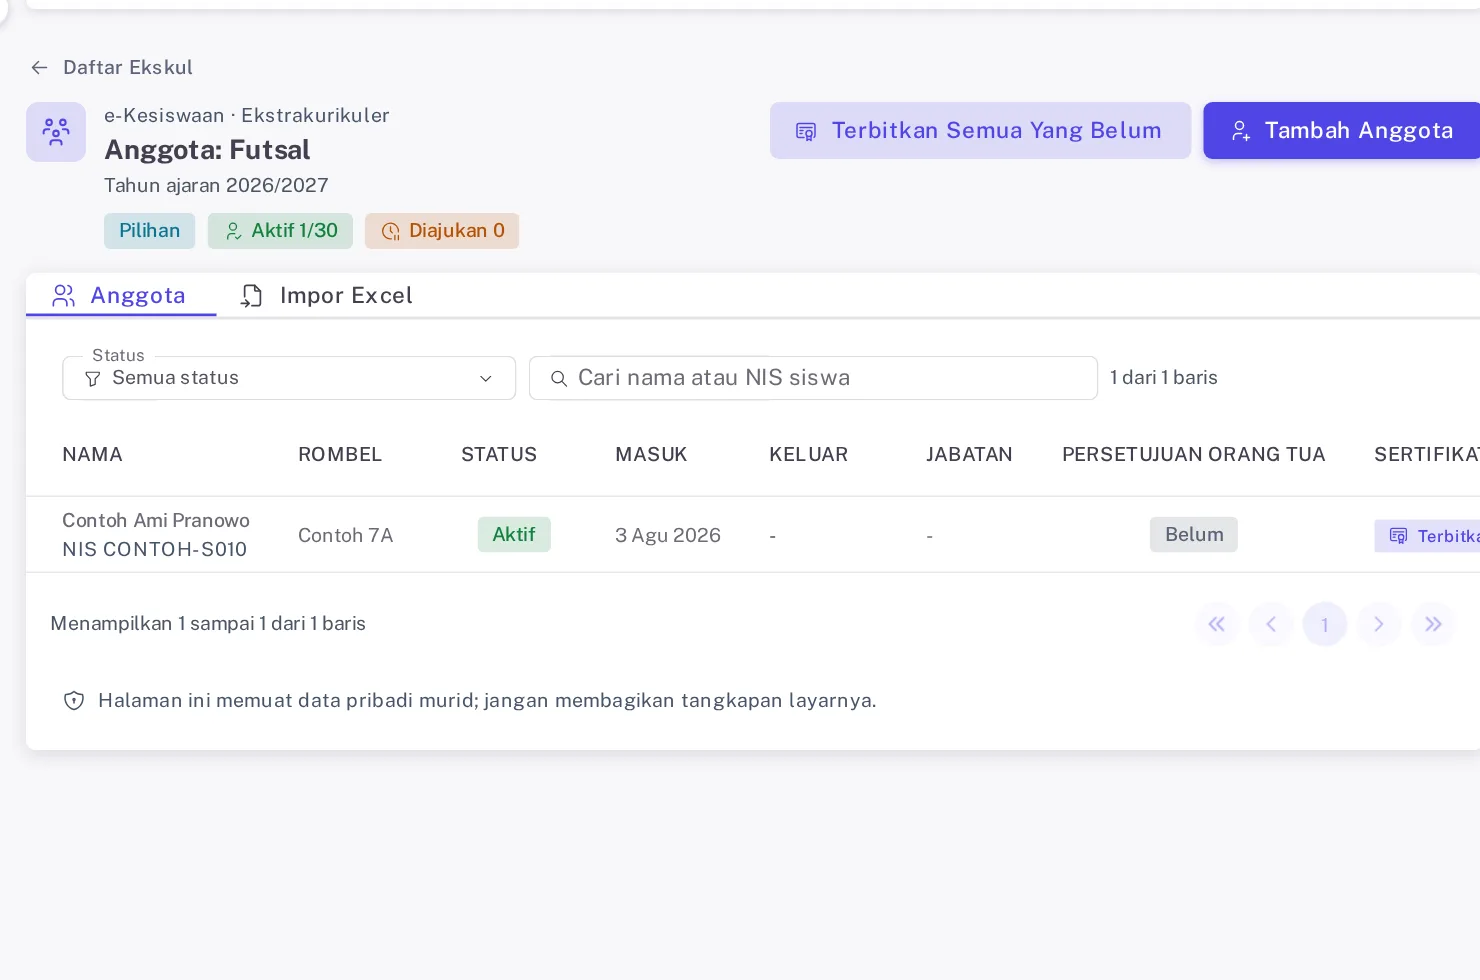The height and width of the screenshot is (980, 1480).
Task: Click the Anggota: Futsal heading
Action: tap(207, 150)
